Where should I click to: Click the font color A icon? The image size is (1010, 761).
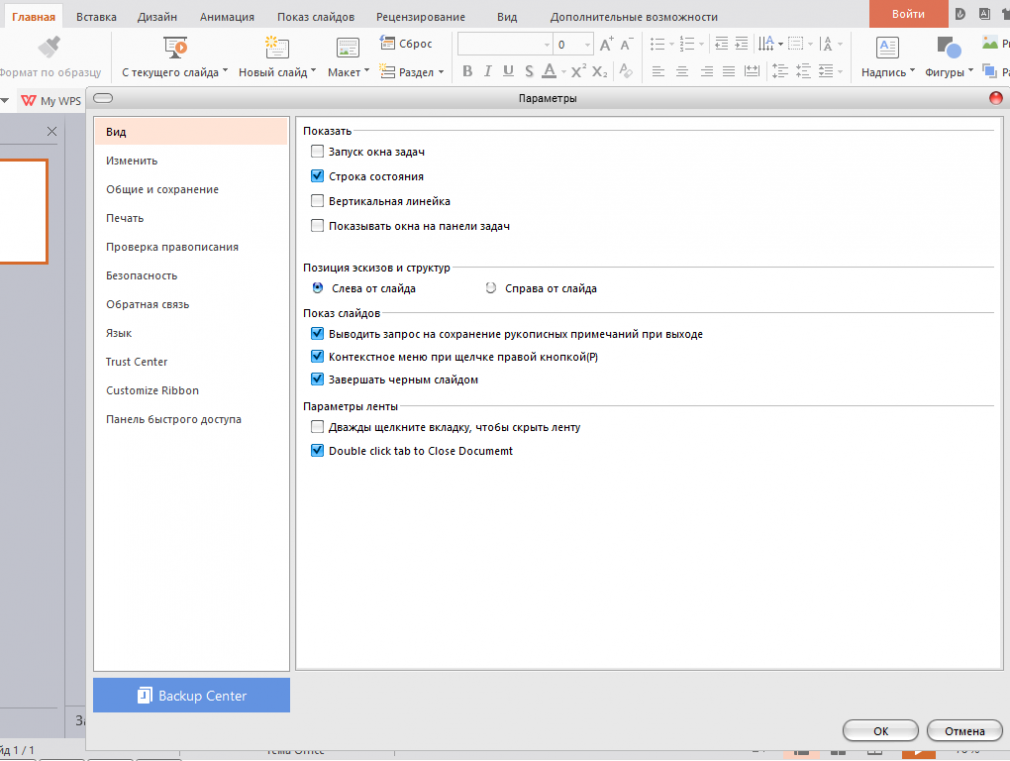[x=549, y=71]
